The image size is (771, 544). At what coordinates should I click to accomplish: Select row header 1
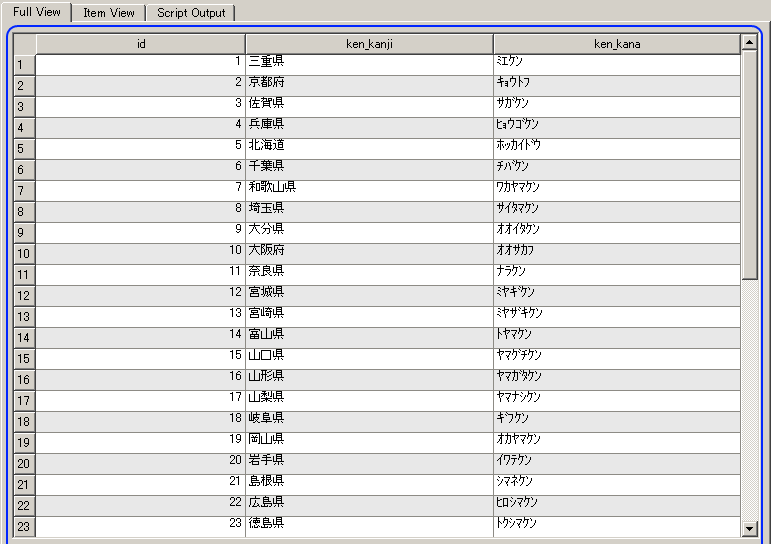24,65
